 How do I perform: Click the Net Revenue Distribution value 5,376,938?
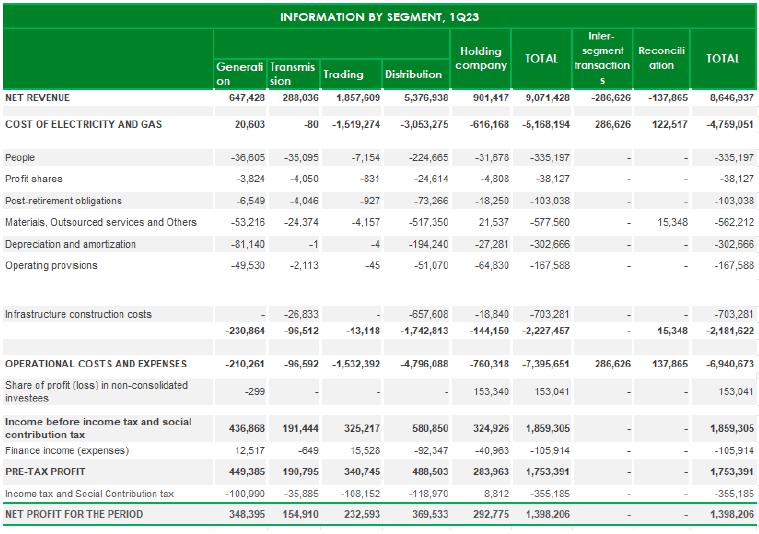[x=419, y=99]
